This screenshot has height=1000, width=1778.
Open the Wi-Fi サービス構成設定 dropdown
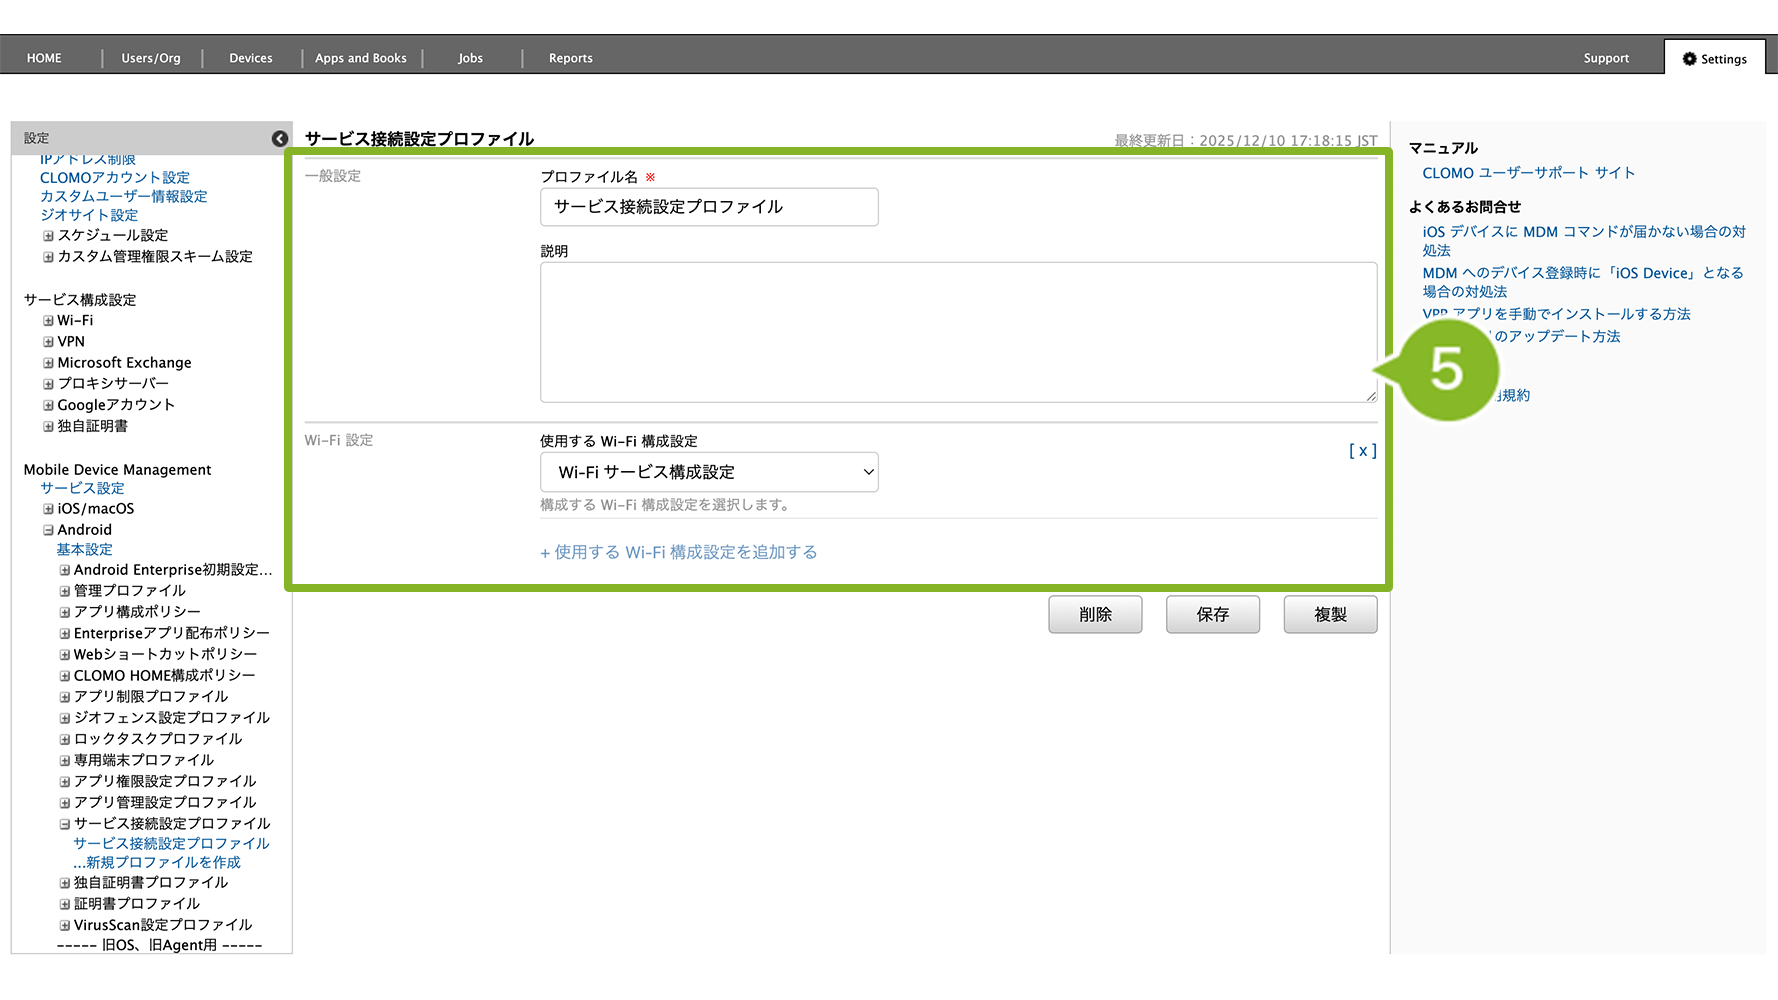point(708,472)
